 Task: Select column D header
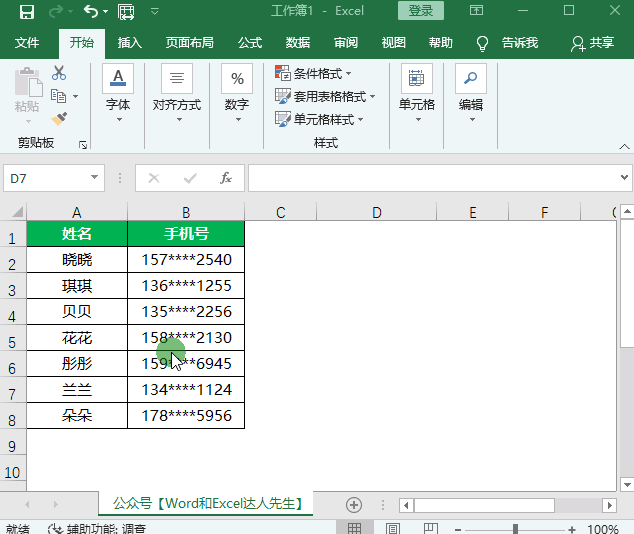[x=376, y=212]
